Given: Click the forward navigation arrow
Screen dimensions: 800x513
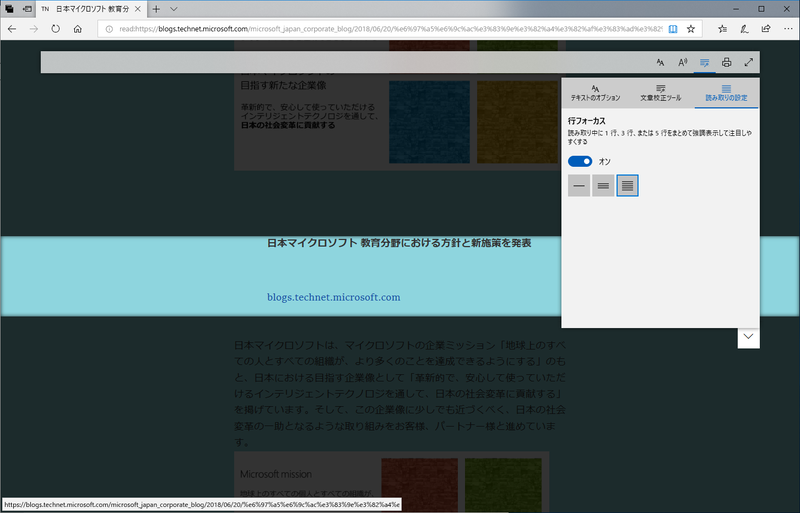Looking at the screenshot, I should (x=34, y=29).
